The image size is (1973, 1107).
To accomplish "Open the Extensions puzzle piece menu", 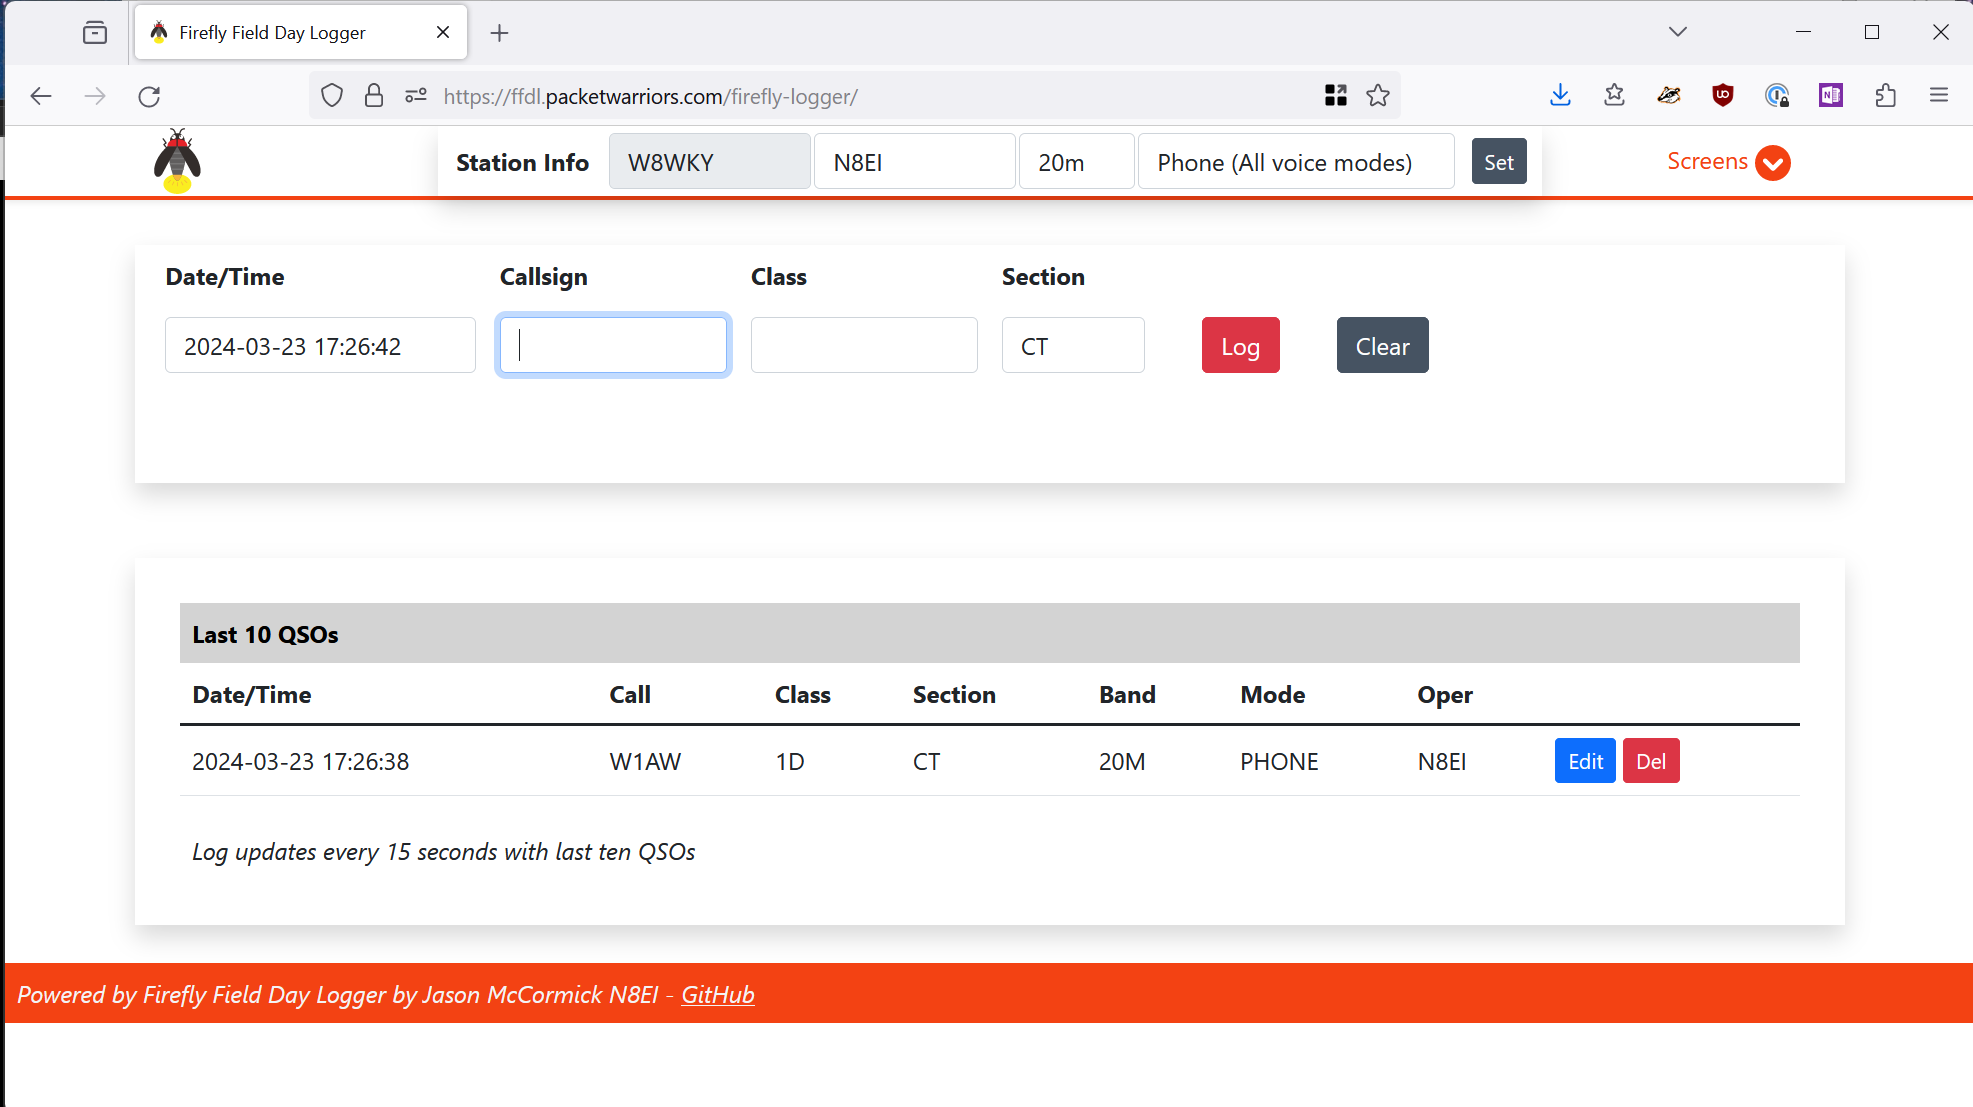I will [1885, 96].
